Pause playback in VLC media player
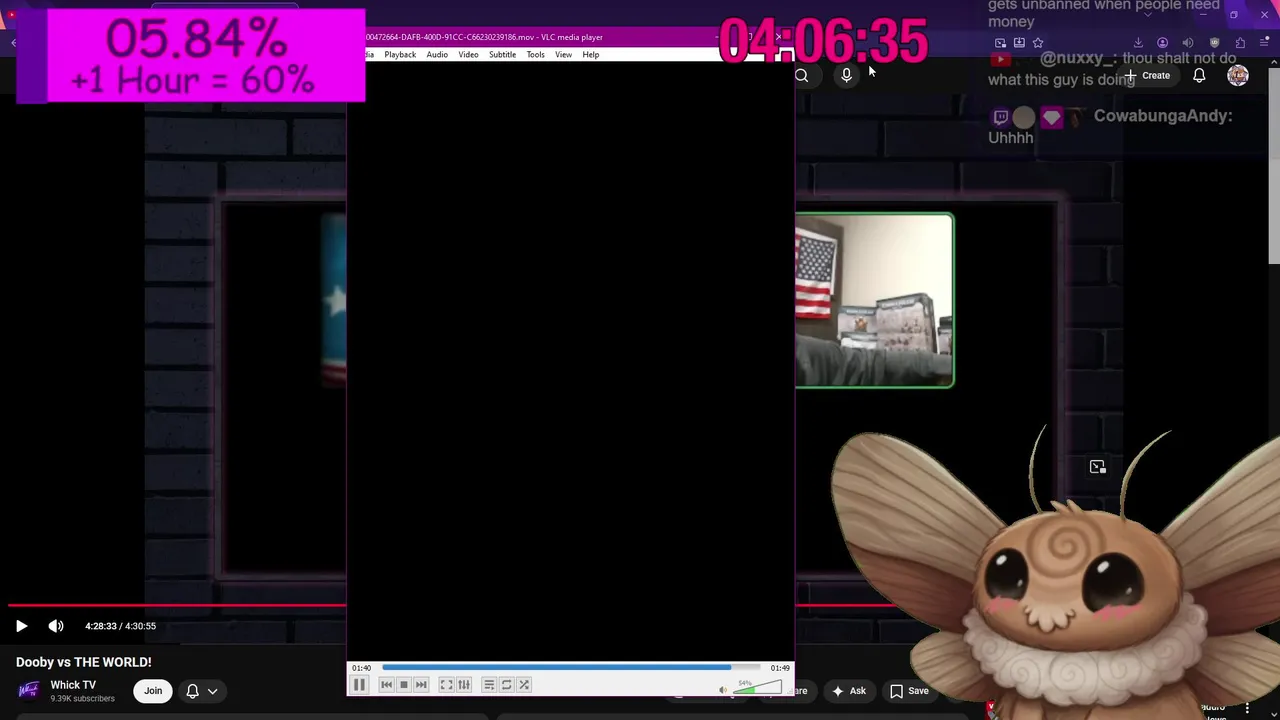Viewport: 1280px width, 720px height. click(359, 685)
